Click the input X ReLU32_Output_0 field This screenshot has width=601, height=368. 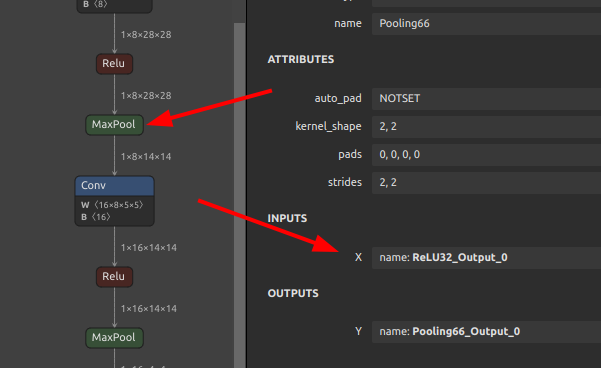[486, 258]
